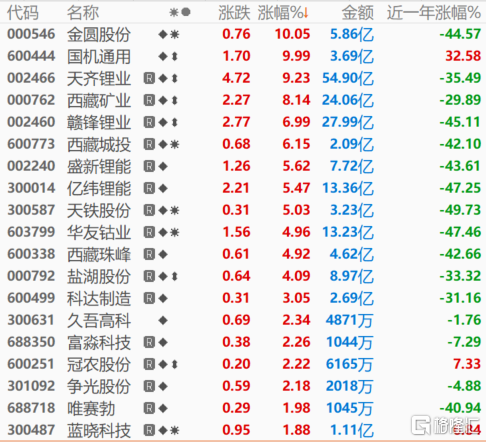
Task: Click the R badge next to 科达制造
Action: point(149,298)
